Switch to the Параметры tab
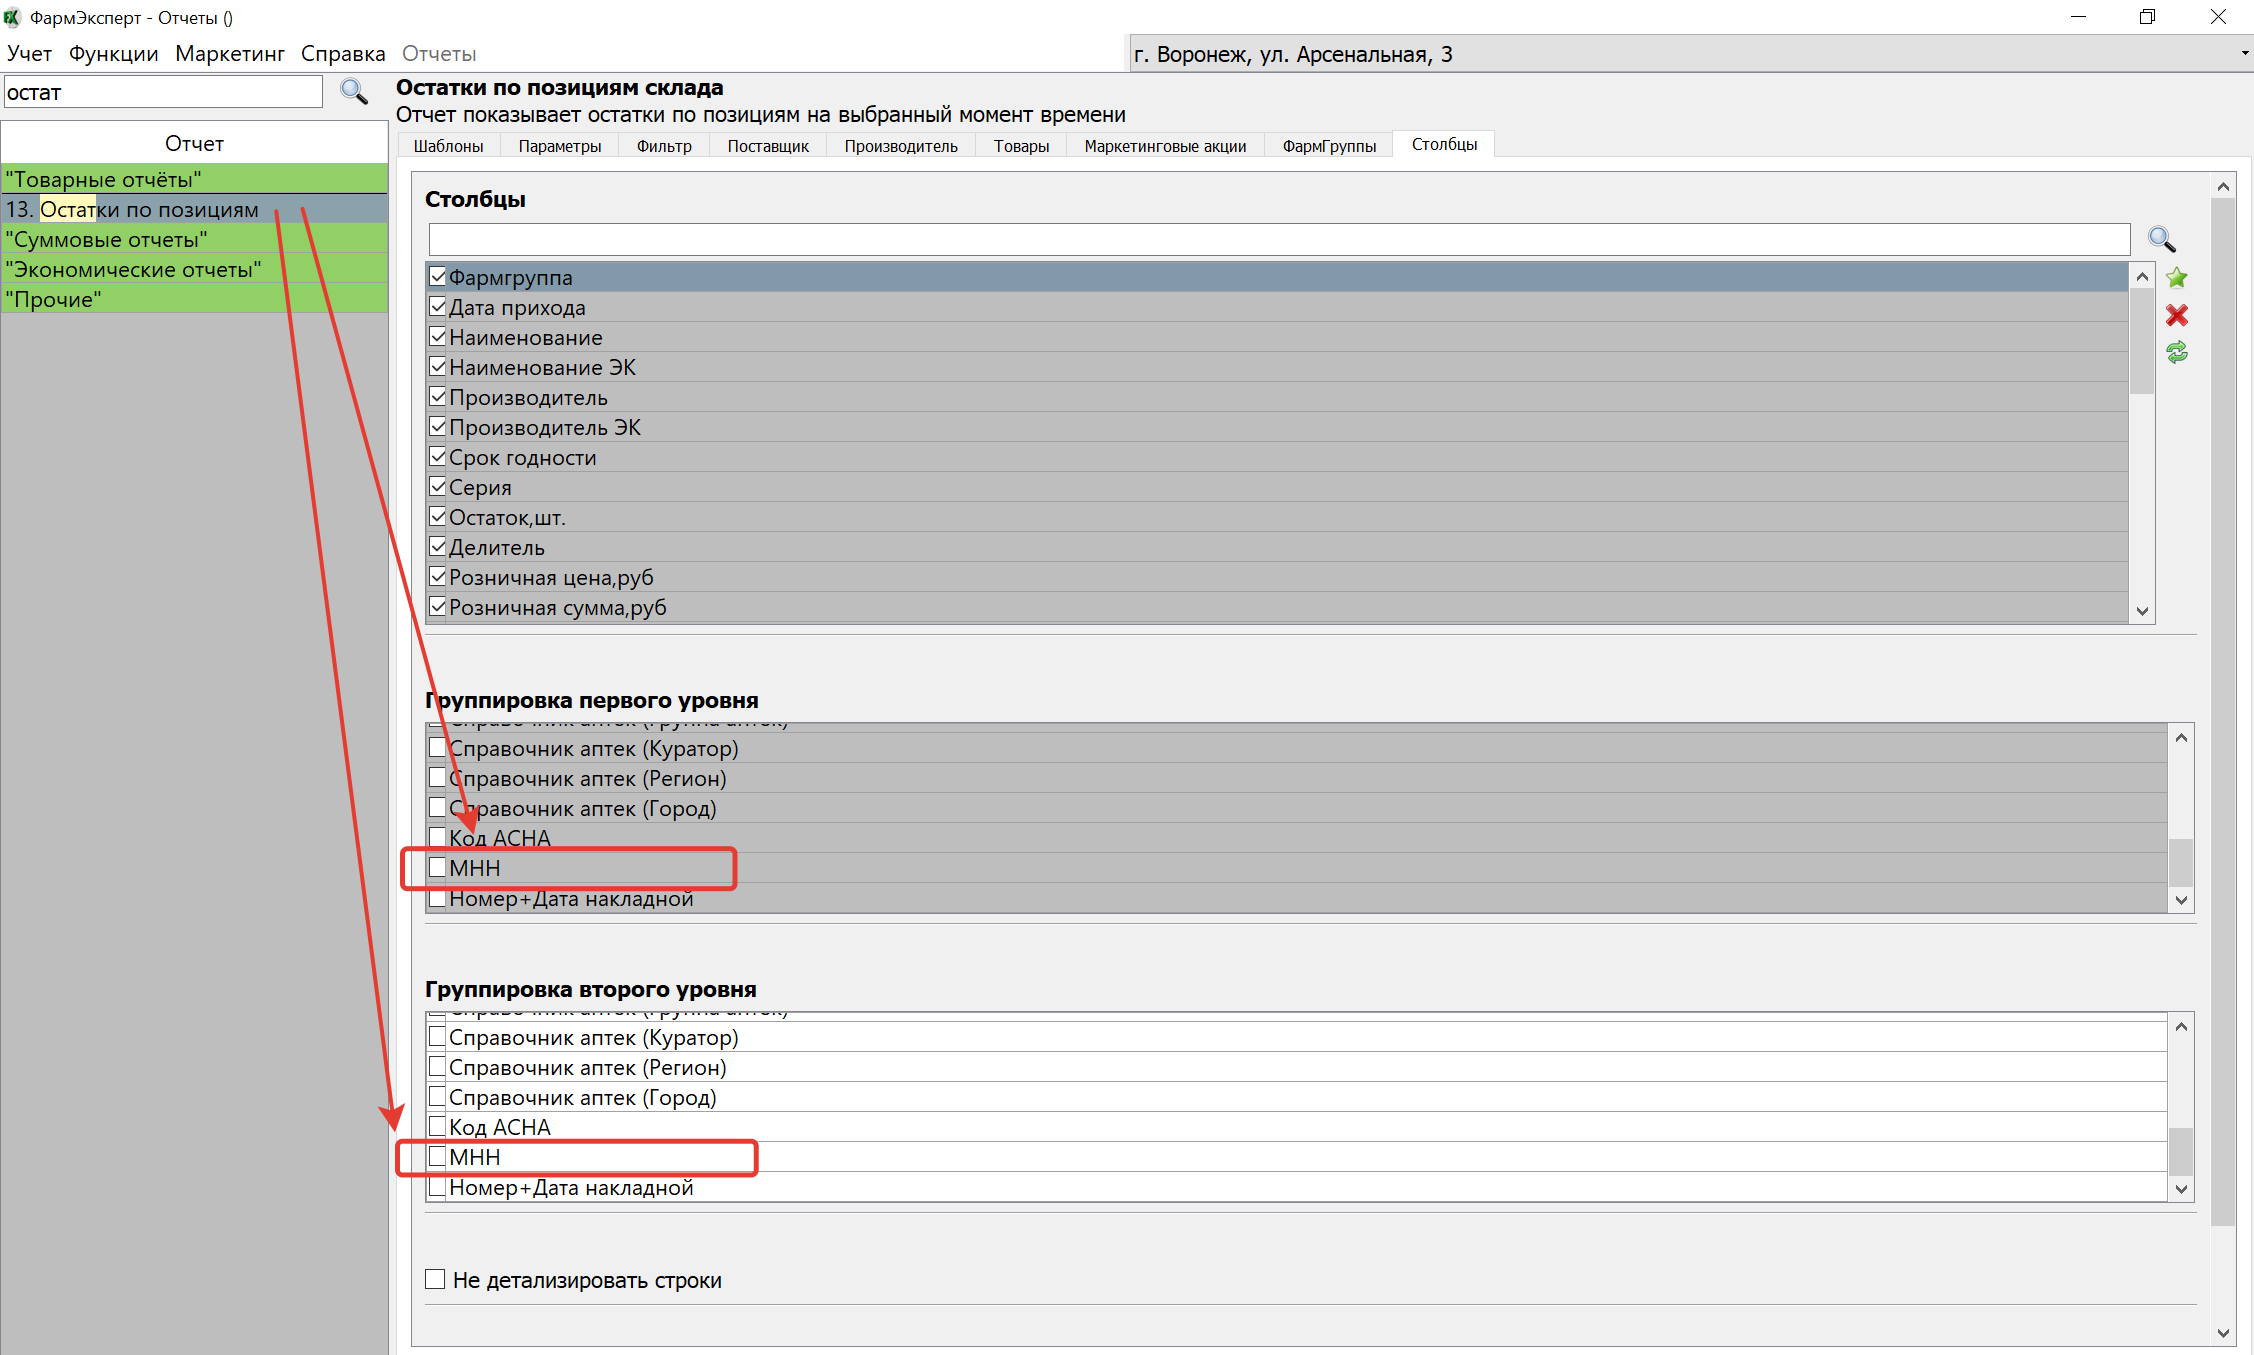 coord(559,146)
